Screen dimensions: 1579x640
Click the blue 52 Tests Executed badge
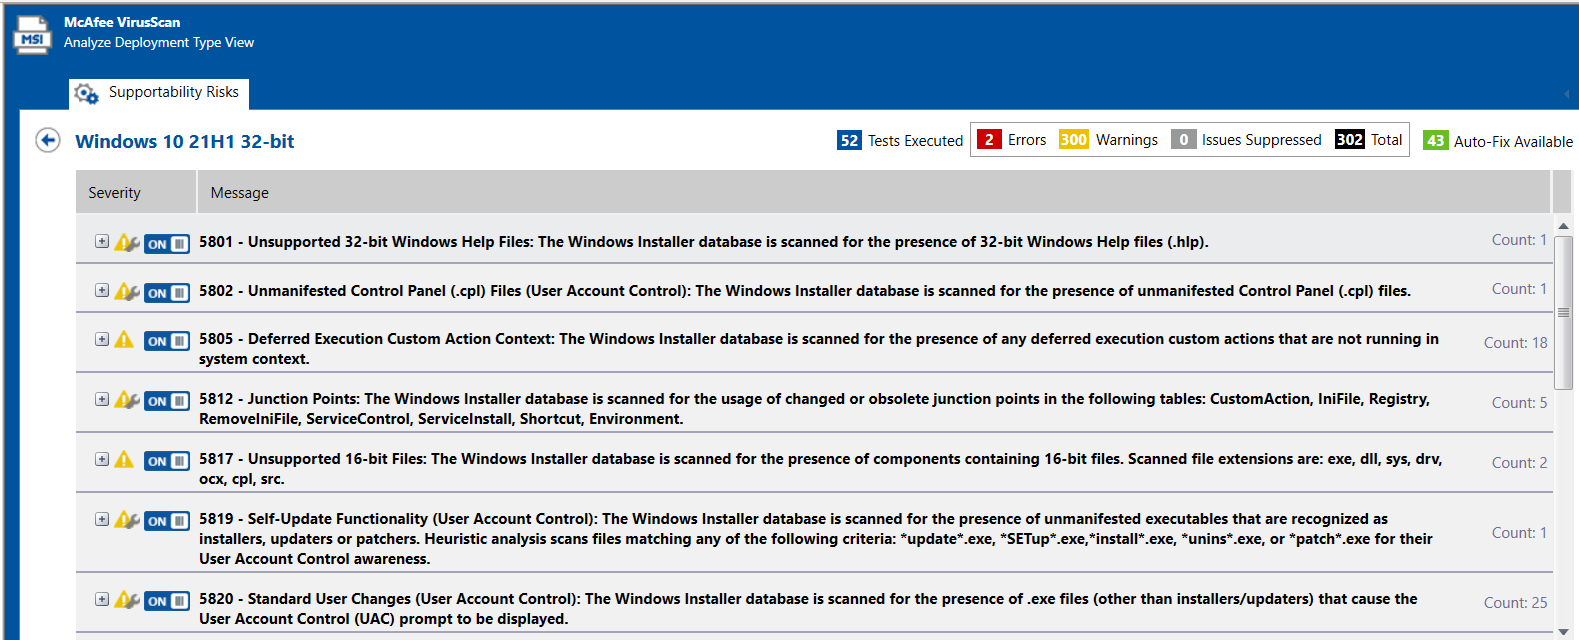[849, 140]
